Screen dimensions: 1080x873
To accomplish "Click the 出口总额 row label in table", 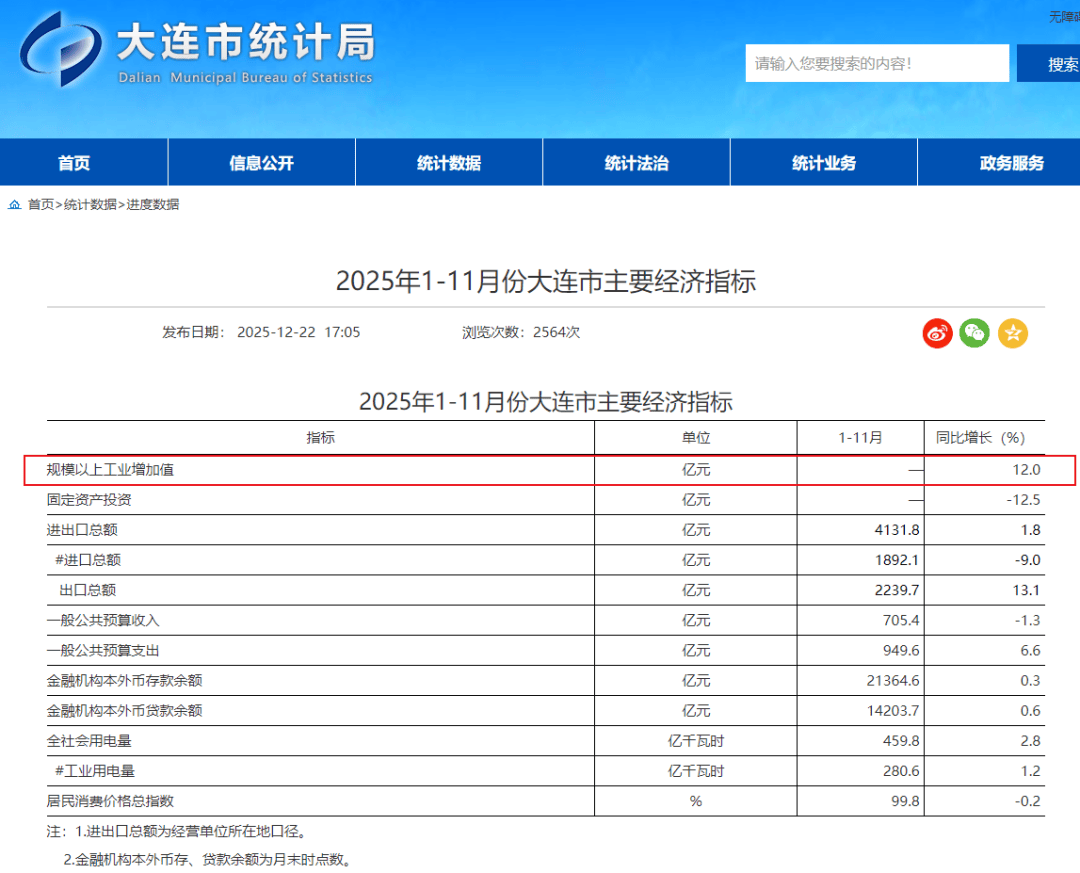I will [88, 591].
